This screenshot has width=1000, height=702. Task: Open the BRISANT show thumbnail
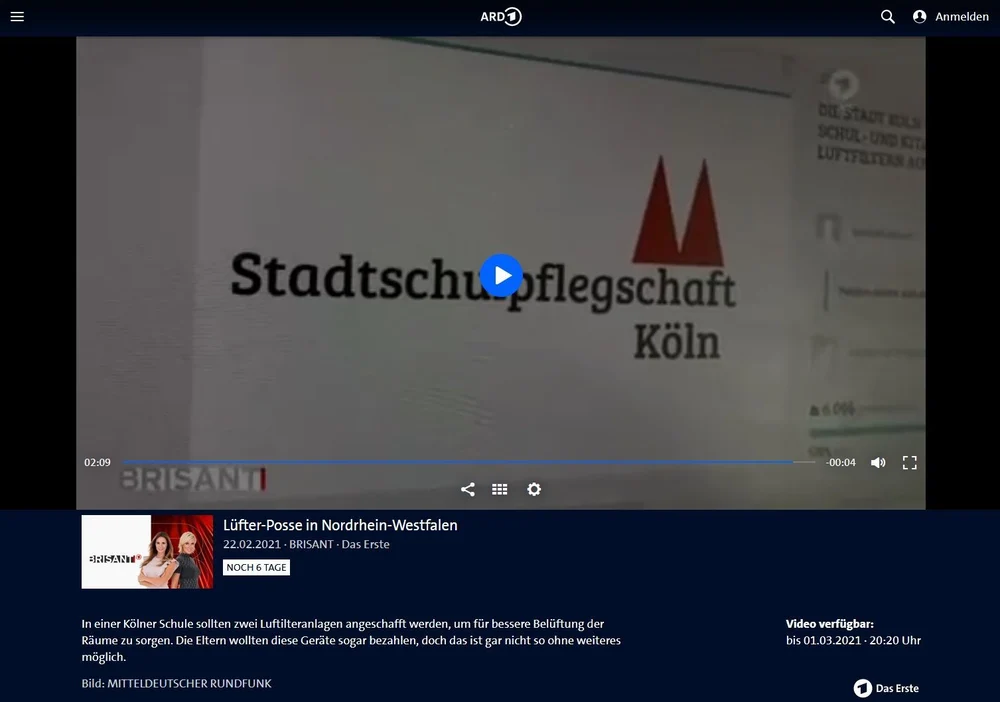[147, 552]
